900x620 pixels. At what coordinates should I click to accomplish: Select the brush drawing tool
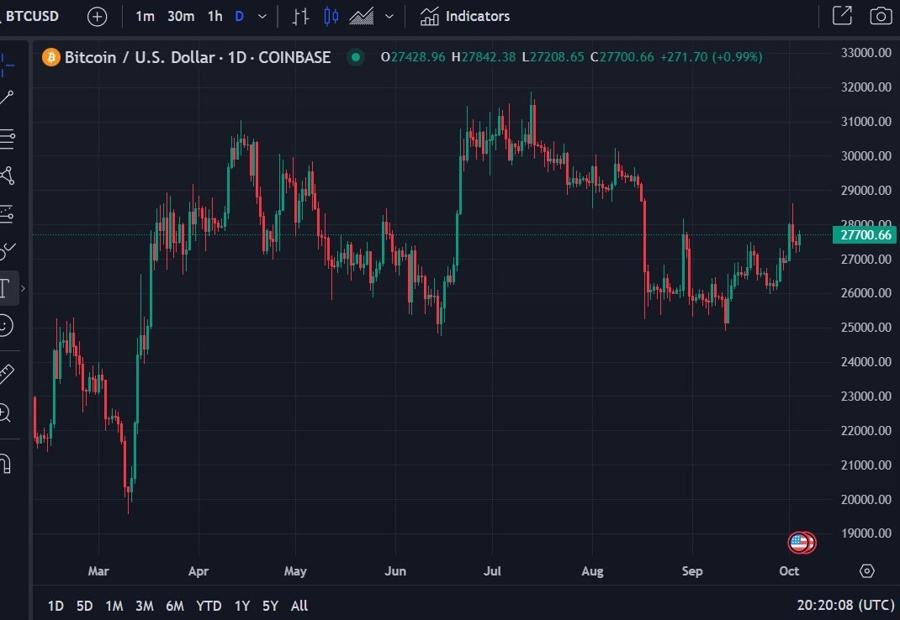tap(7, 250)
